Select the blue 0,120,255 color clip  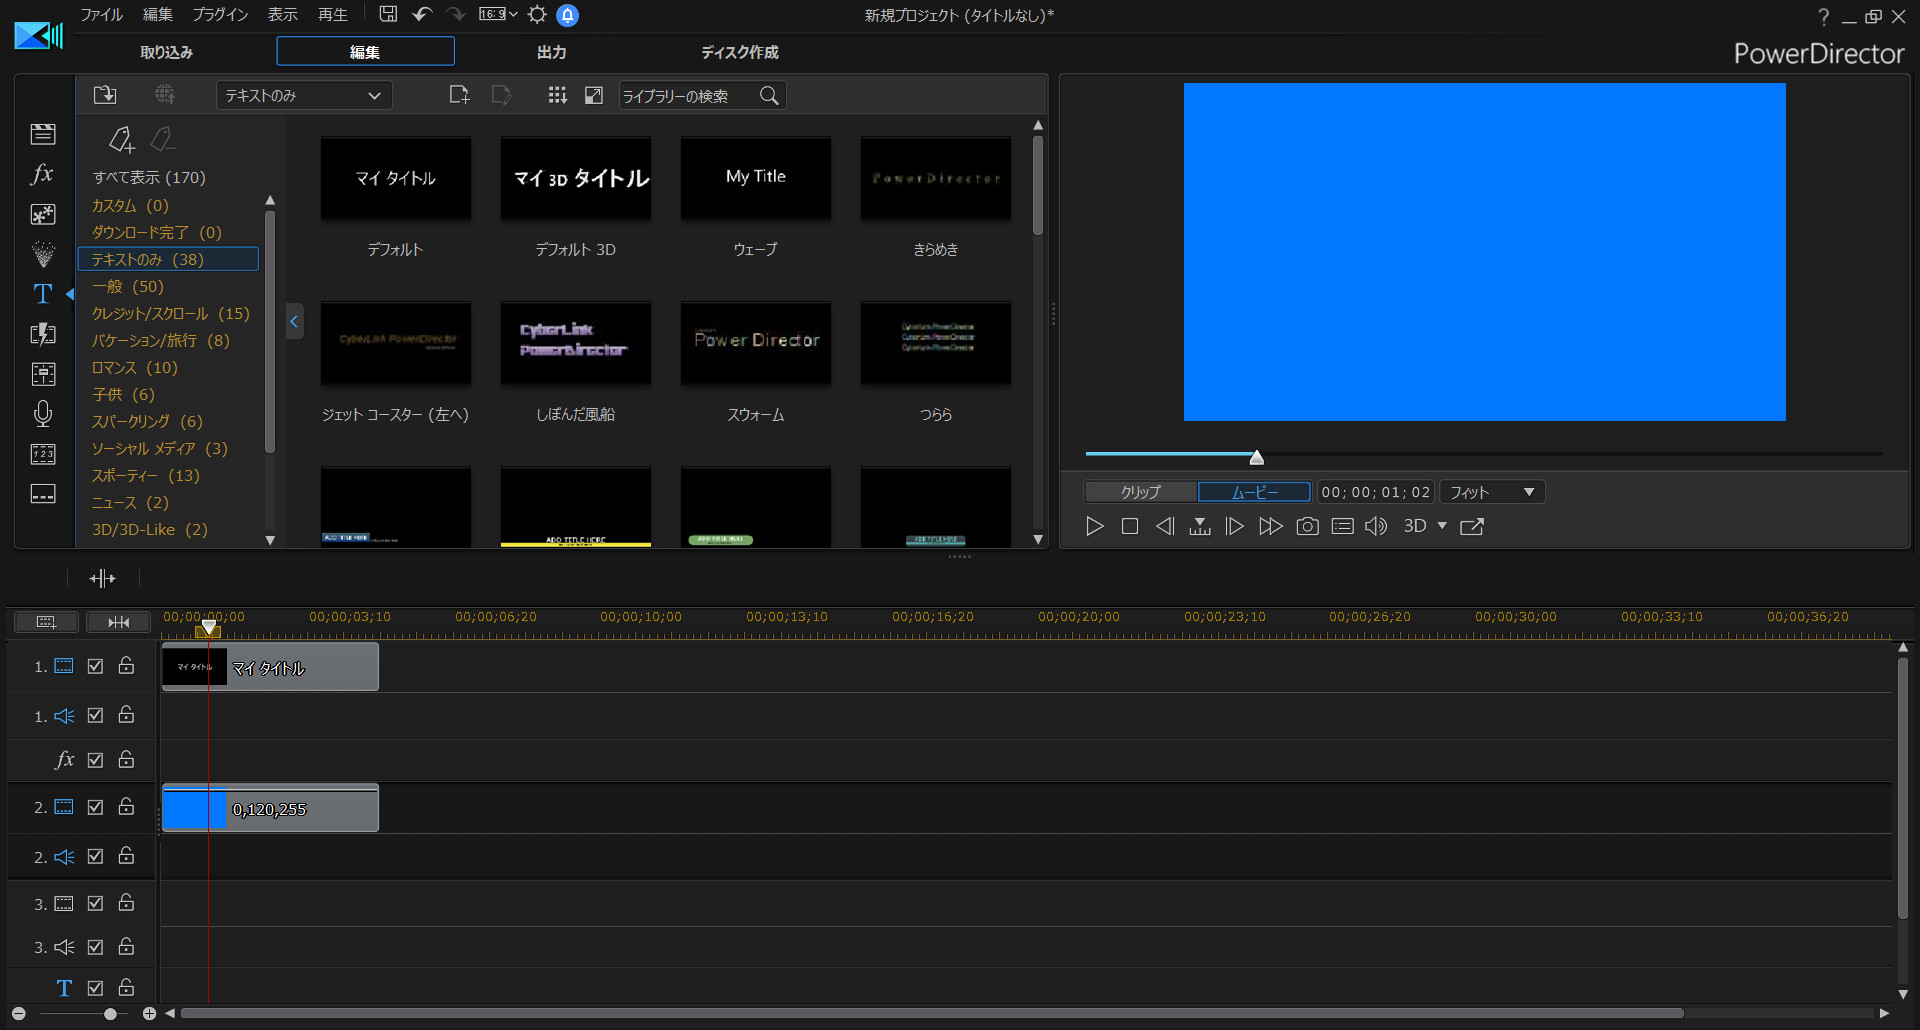270,808
